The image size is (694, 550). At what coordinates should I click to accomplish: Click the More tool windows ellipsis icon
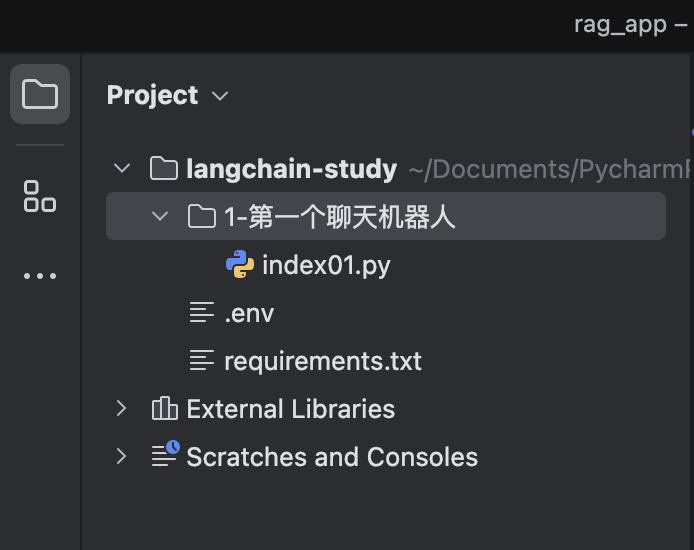(x=40, y=276)
